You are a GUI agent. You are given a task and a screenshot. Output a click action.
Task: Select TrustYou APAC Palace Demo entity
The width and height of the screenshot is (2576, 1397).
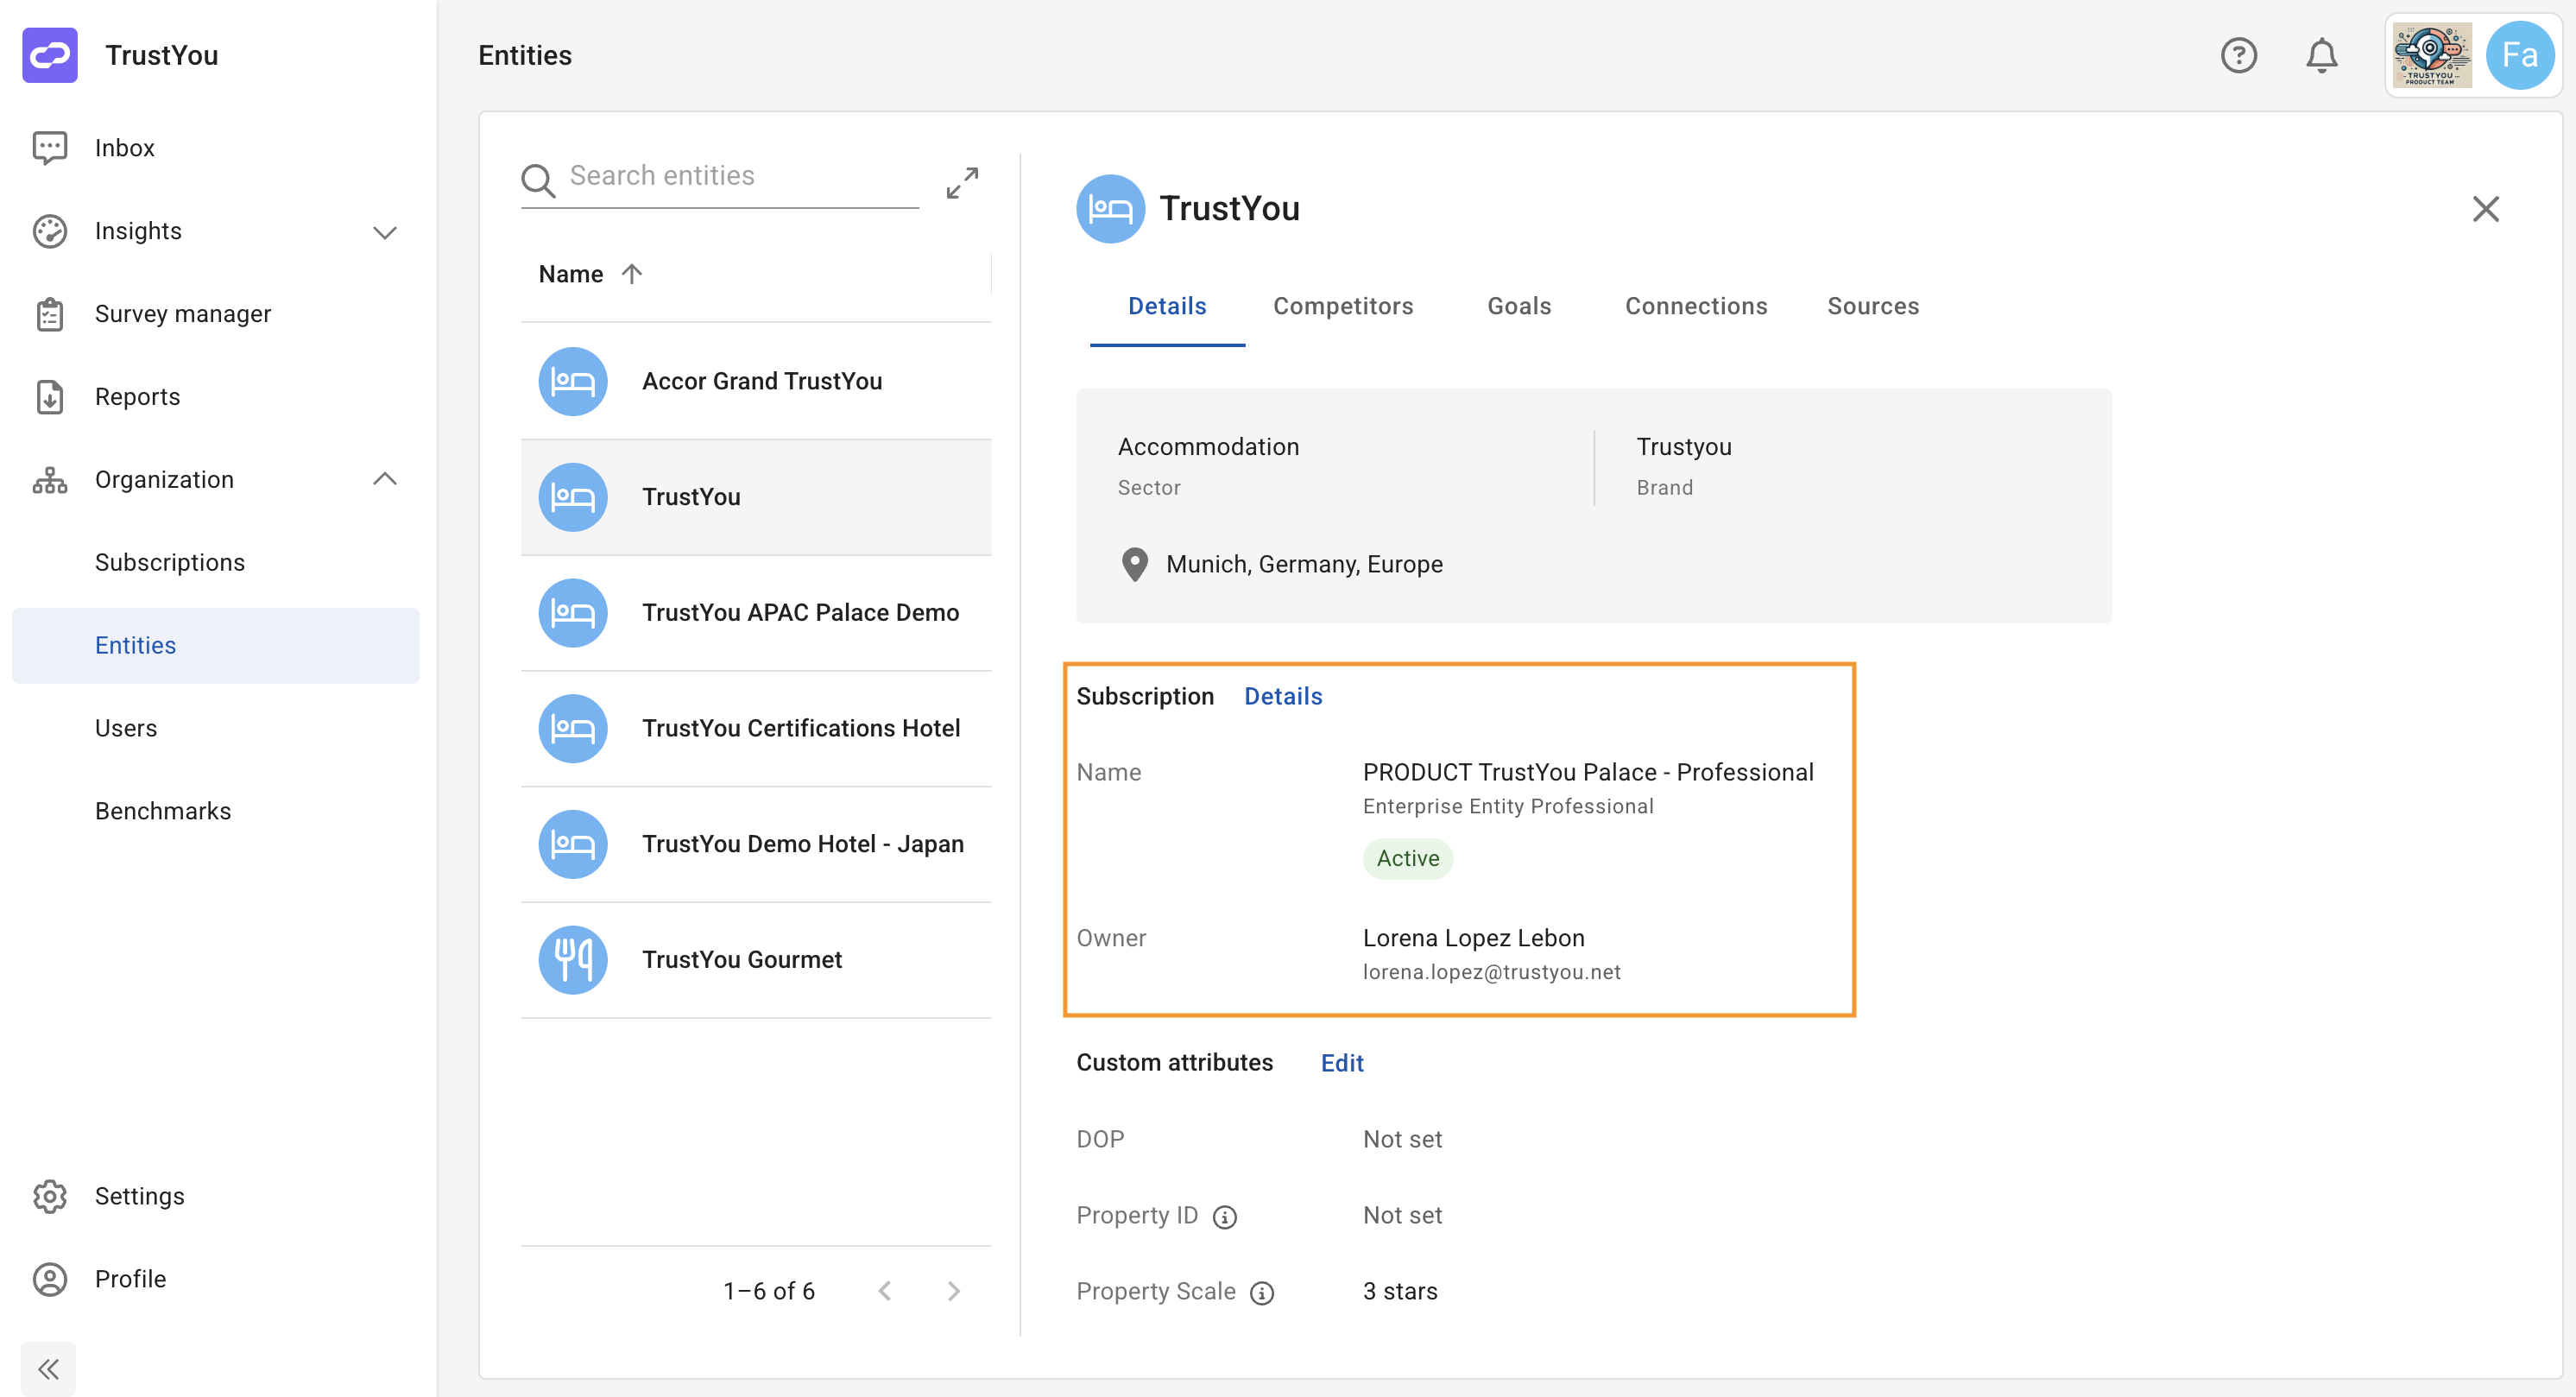click(x=756, y=613)
